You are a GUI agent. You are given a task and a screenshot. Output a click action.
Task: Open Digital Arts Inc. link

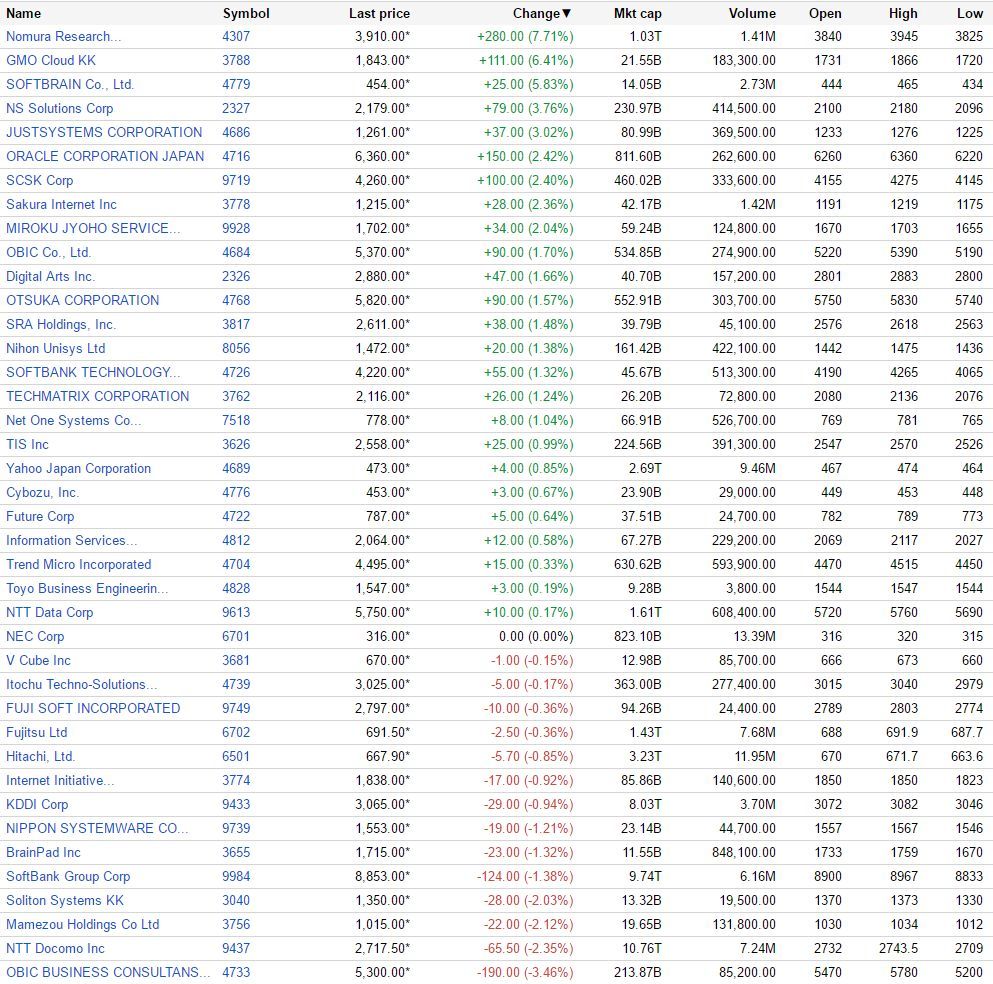click(51, 277)
